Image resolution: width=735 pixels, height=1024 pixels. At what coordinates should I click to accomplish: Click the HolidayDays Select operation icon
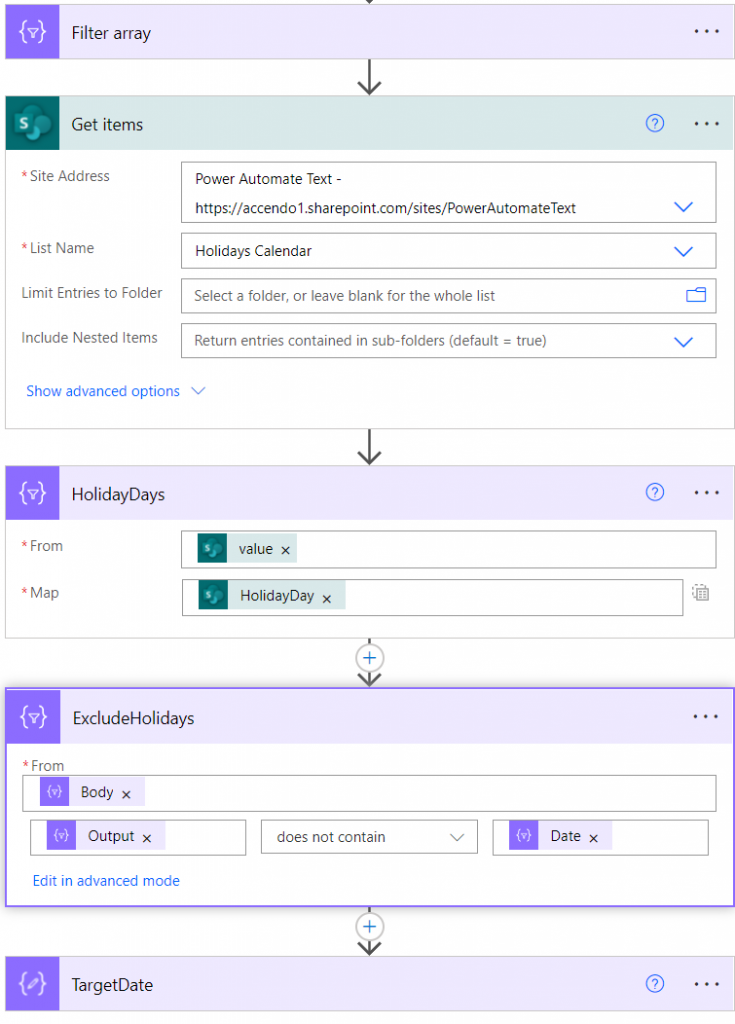pos(31,493)
